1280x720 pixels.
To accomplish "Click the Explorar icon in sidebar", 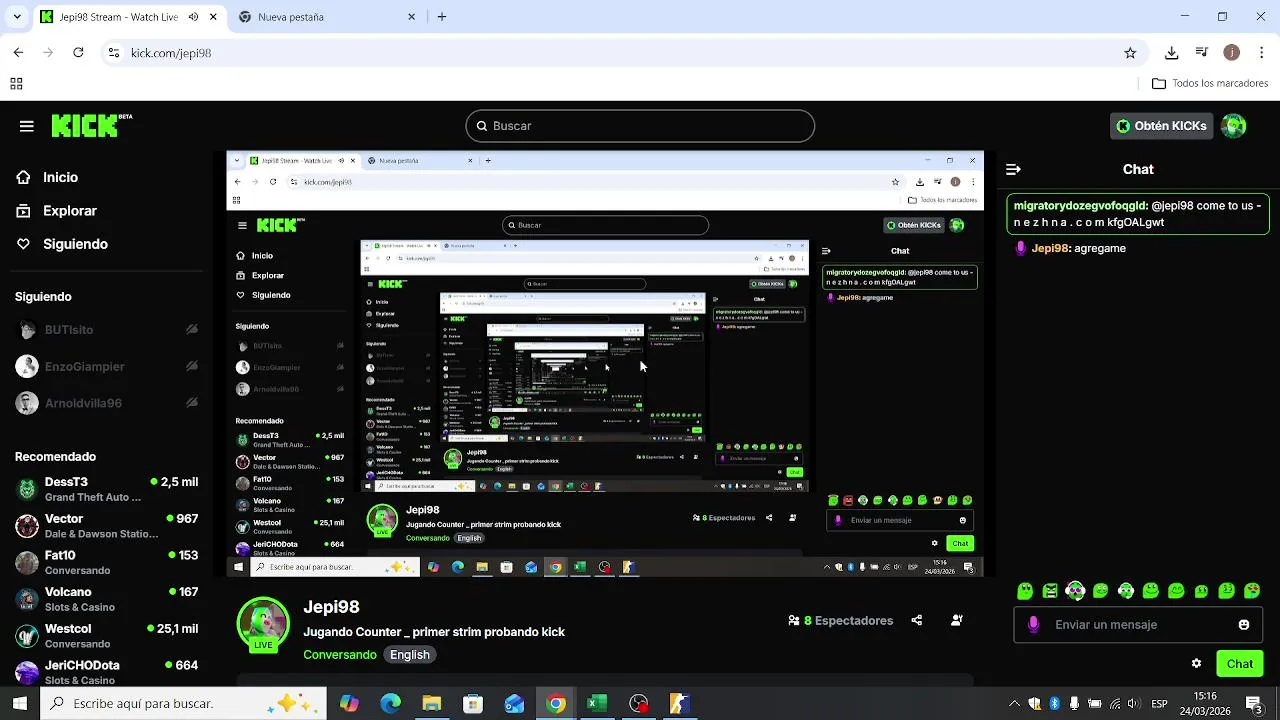I will click(23, 211).
